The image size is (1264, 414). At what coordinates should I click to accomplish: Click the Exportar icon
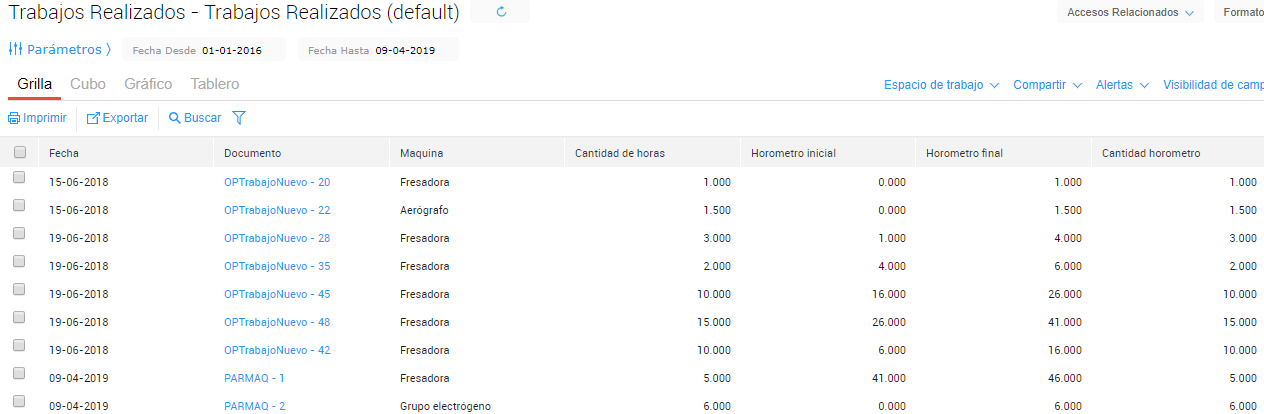tap(93, 118)
